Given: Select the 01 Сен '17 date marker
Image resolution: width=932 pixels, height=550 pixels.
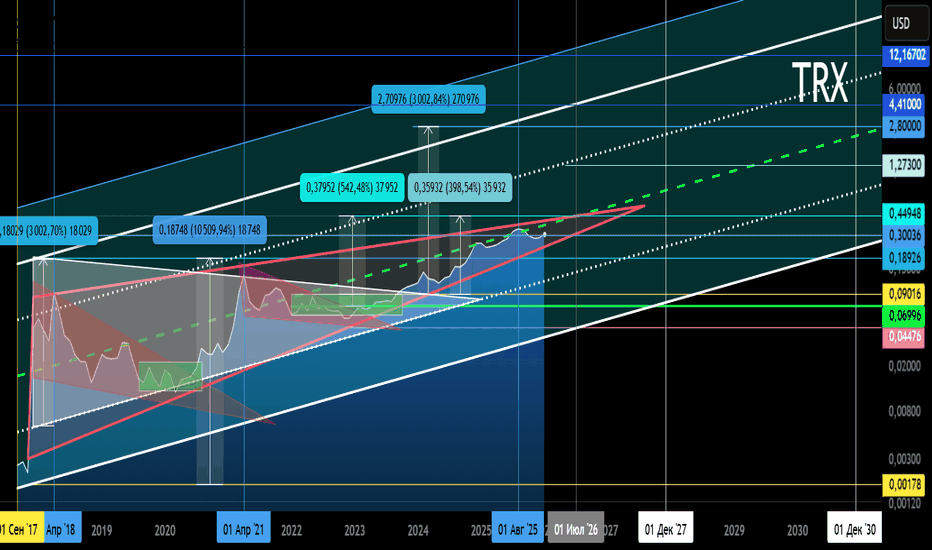Looking at the screenshot, I should pyautogui.click(x=21, y=529).
